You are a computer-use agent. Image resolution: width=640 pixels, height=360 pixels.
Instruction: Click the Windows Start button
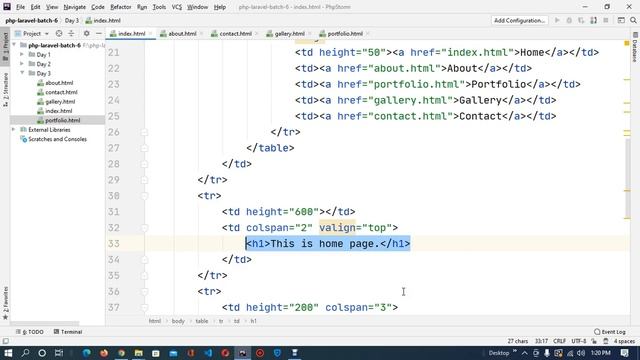tap(8, 353)
